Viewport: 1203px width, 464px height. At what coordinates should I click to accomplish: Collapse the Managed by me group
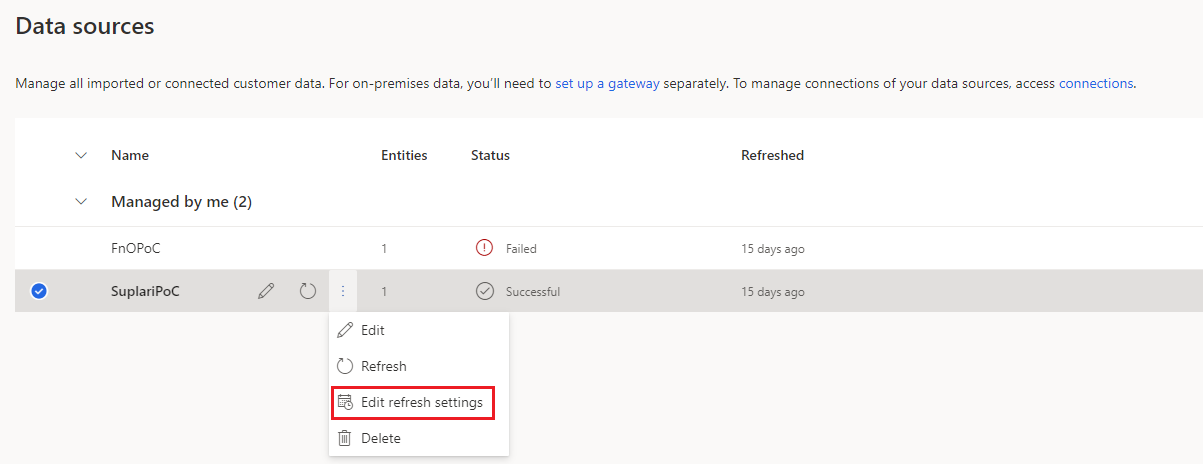(x=81, y=202)
